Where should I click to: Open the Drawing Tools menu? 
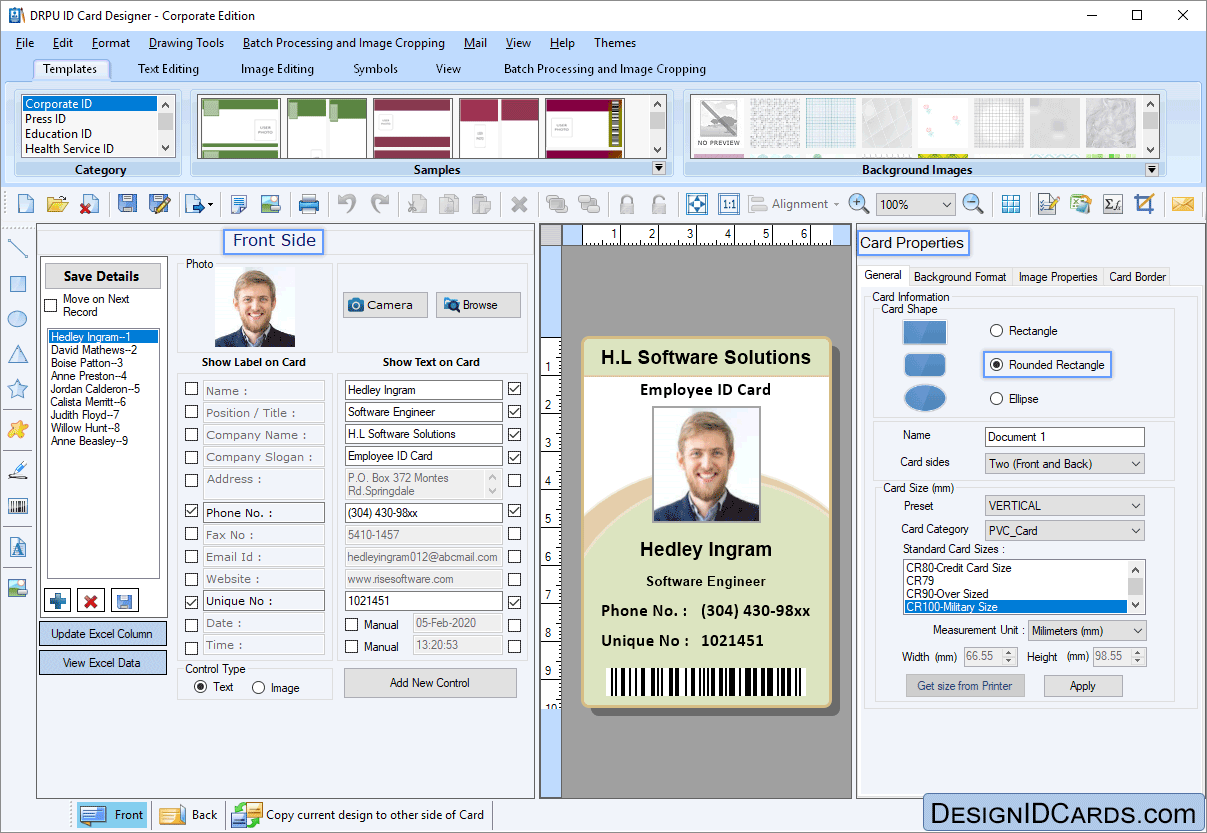tap(186, 43)
